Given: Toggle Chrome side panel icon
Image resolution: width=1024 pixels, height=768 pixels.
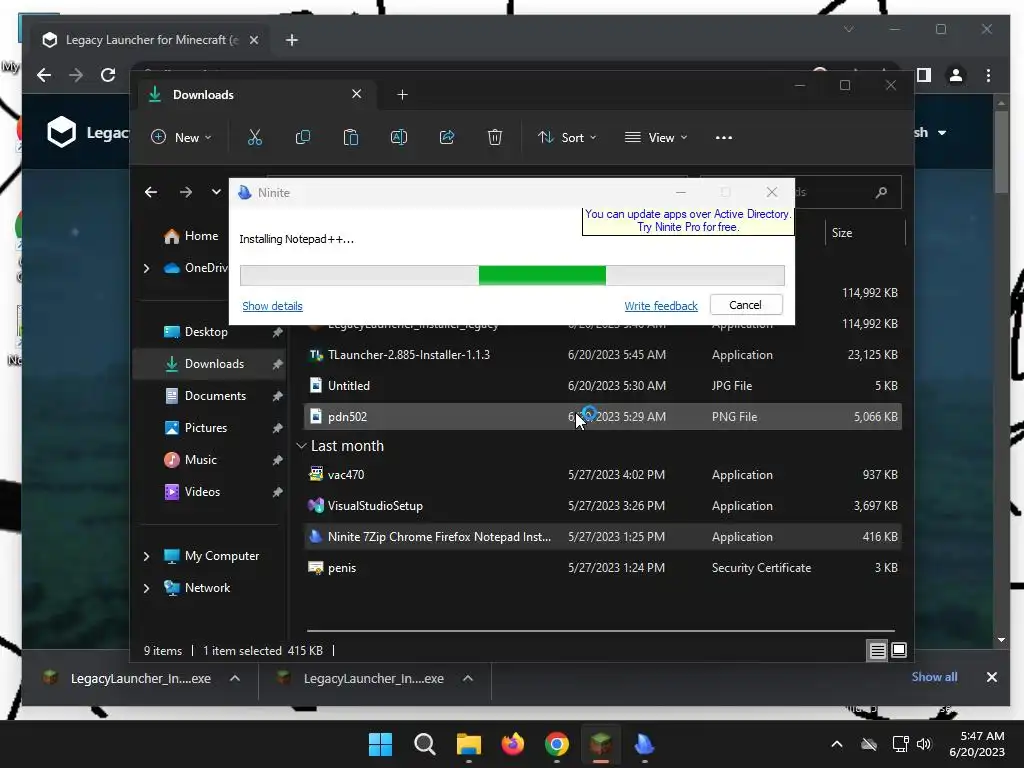Looking at the screenshot, I should click(x=923, y=75).
